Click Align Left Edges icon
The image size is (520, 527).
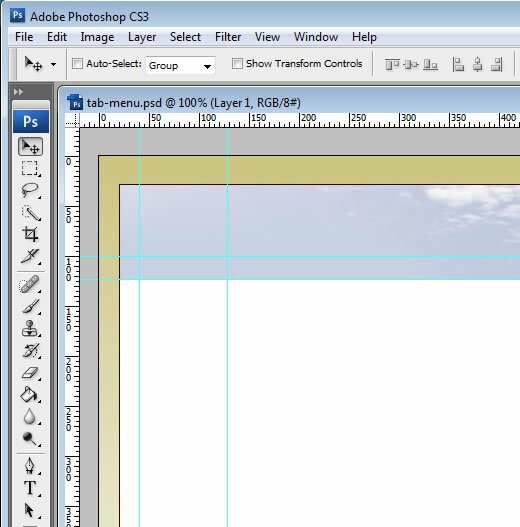coord(458,64)
